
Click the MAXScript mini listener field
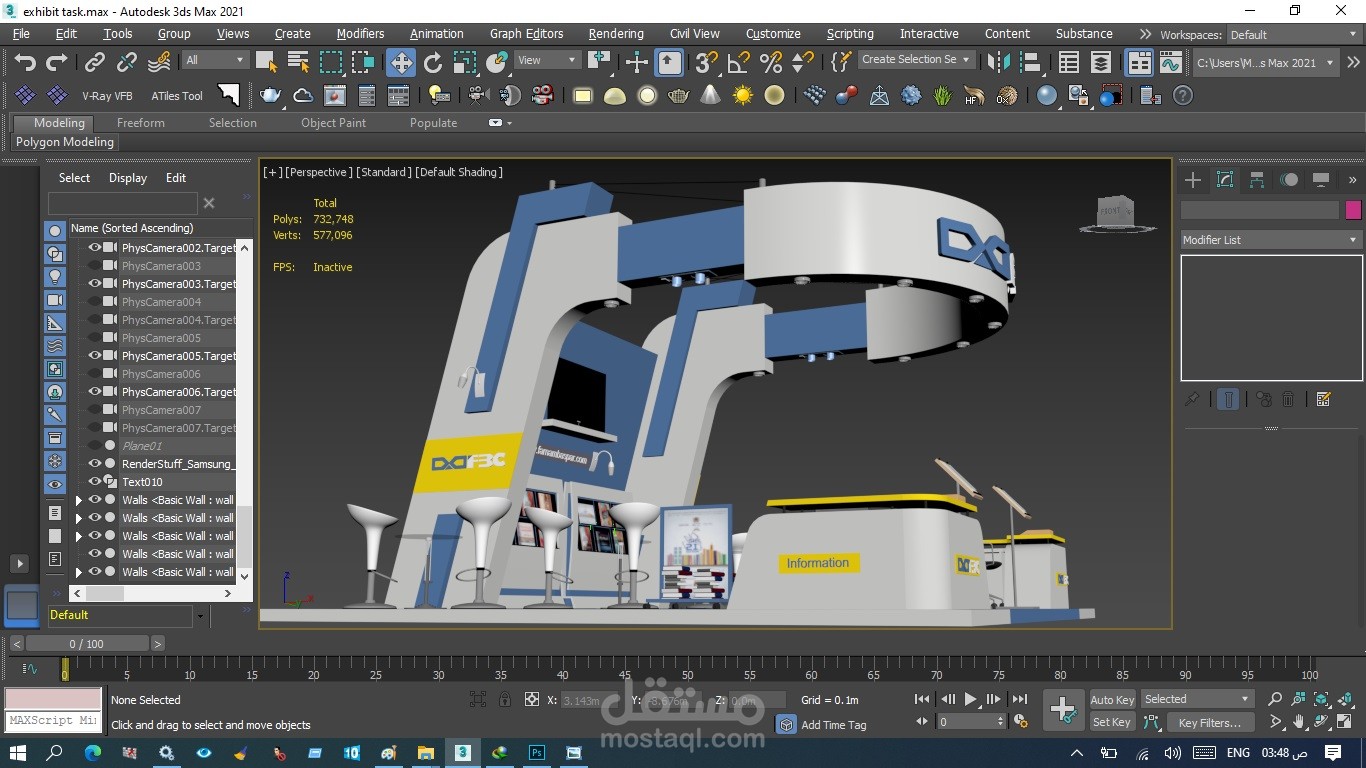pos(53,720)
